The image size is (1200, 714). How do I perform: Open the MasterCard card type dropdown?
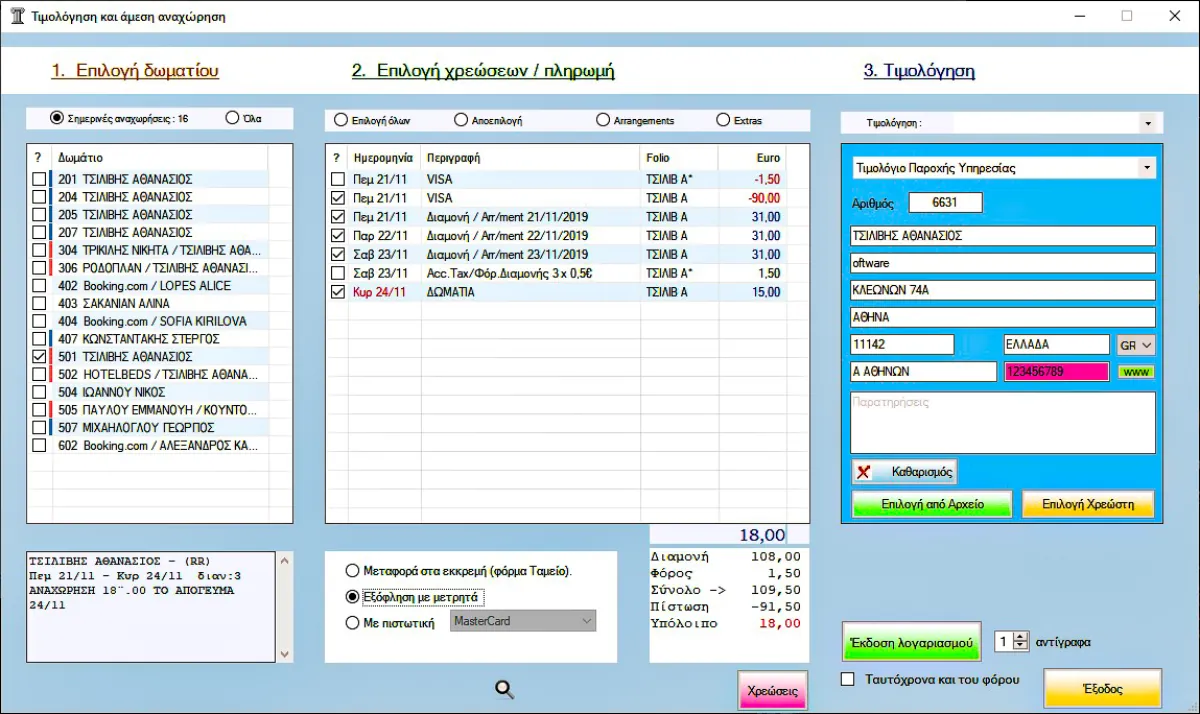tap(522, 621)
